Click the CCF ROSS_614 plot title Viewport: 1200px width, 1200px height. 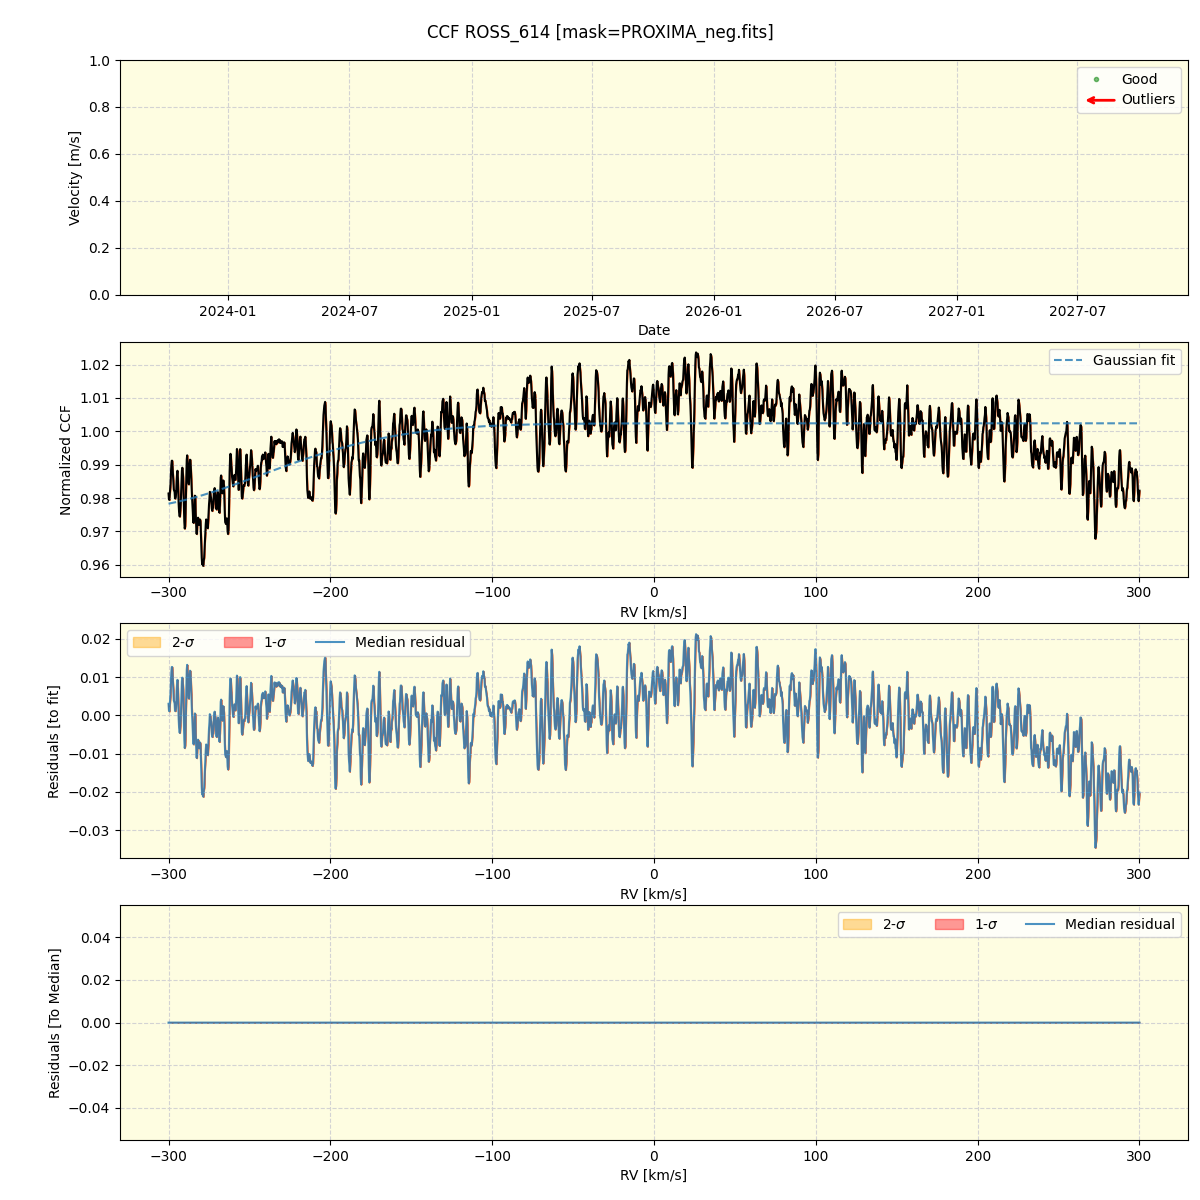[x=600, y=32]
